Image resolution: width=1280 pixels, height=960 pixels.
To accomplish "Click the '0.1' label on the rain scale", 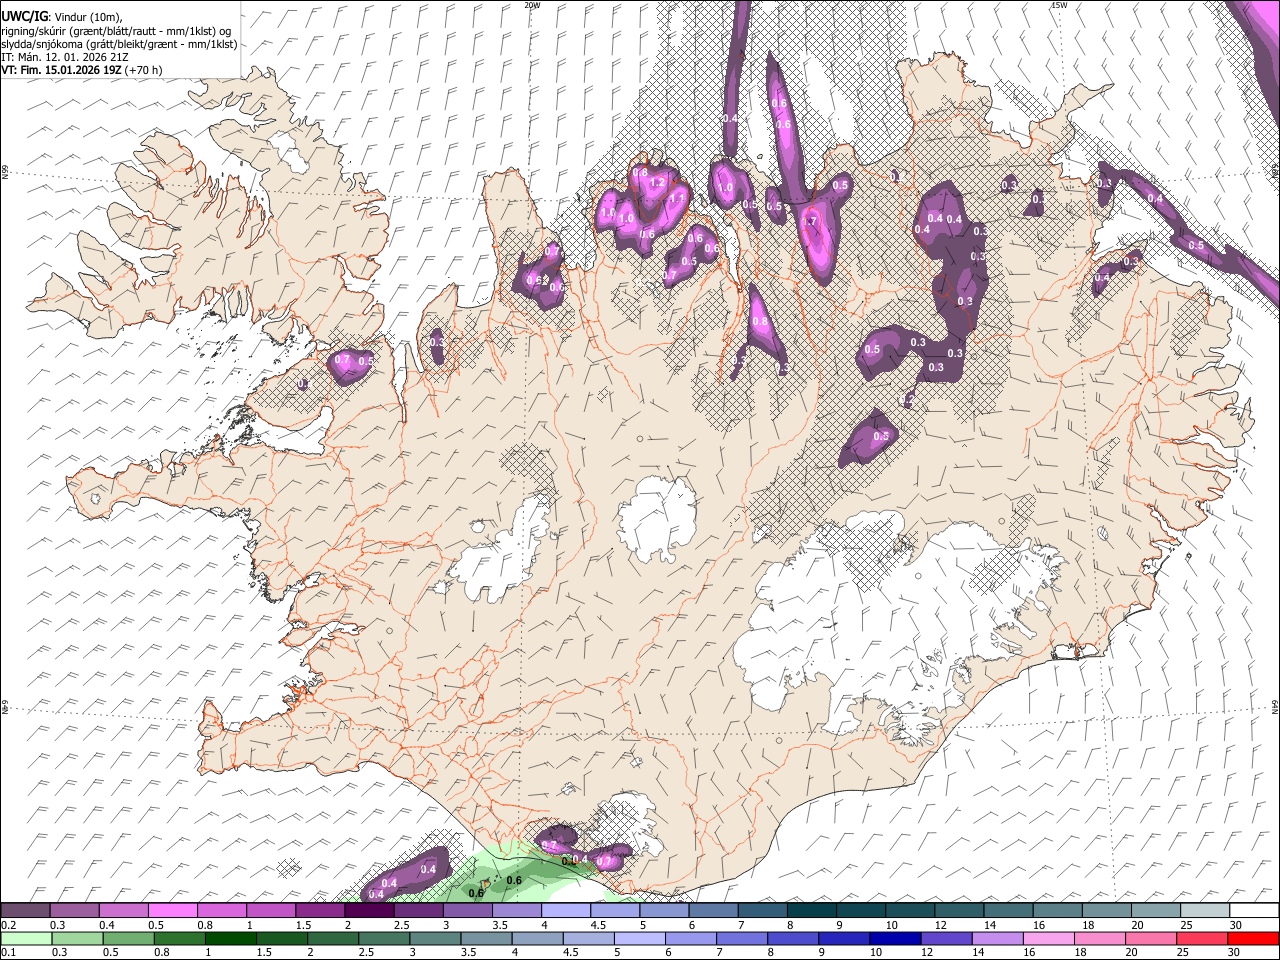I will pyautogui.click(x=8, y=953).
